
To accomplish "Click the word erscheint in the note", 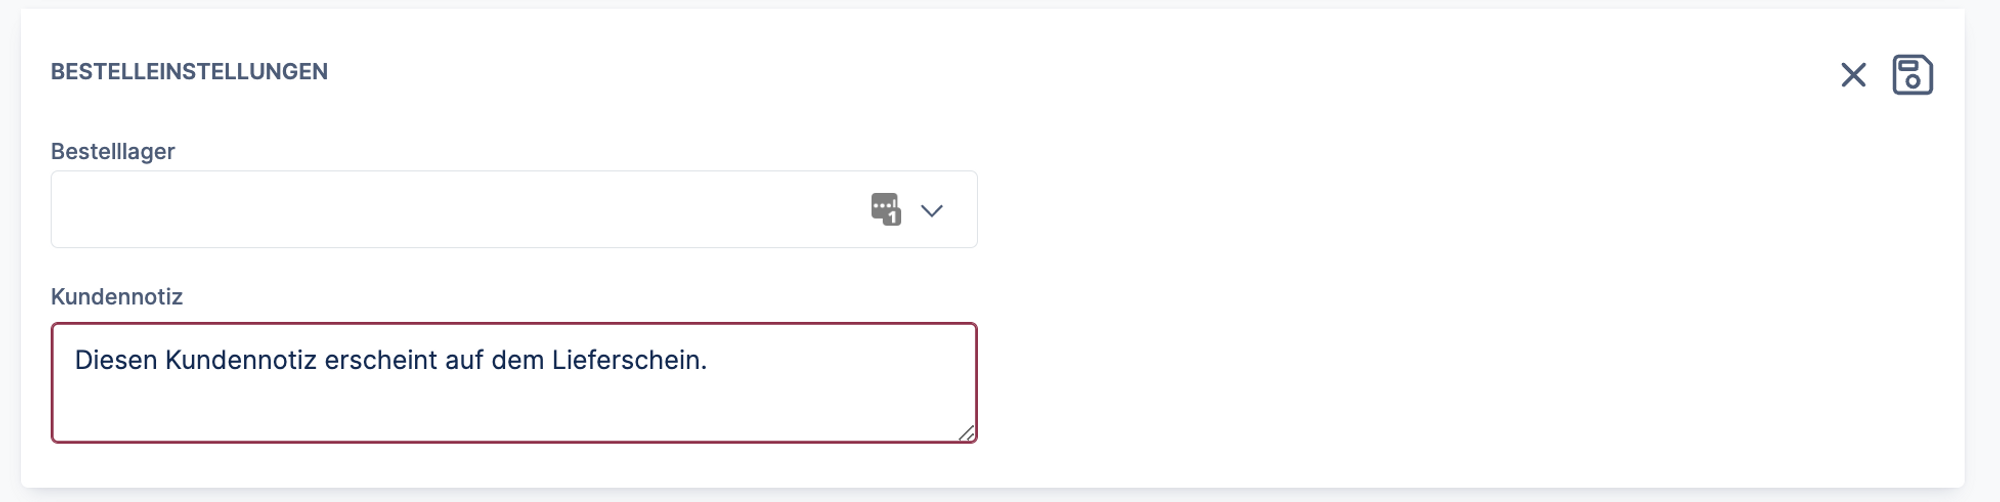I will (381, 360).
